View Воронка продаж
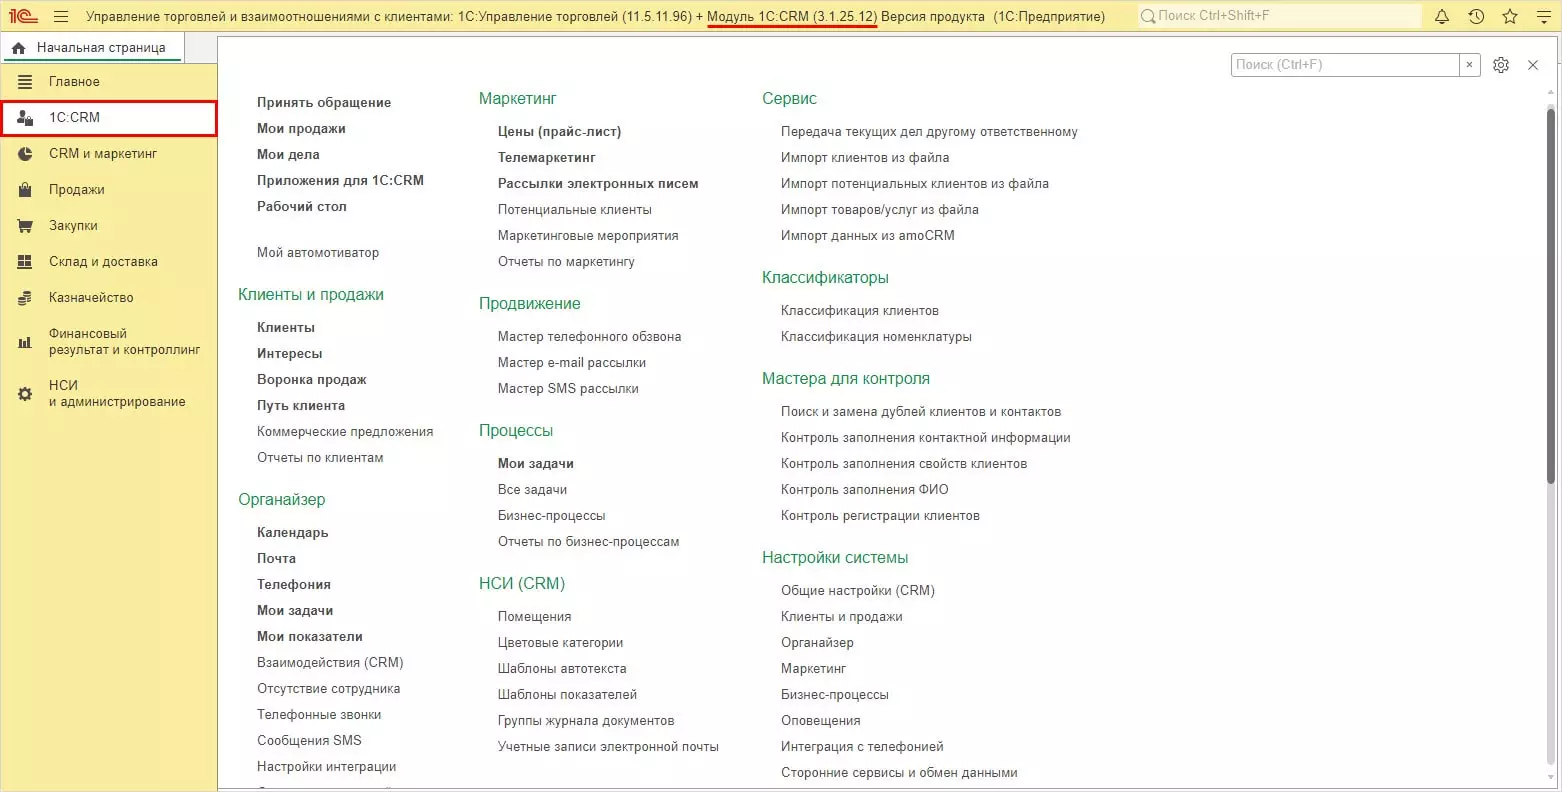Screen dimensions: 1562x792 (312, 380)
